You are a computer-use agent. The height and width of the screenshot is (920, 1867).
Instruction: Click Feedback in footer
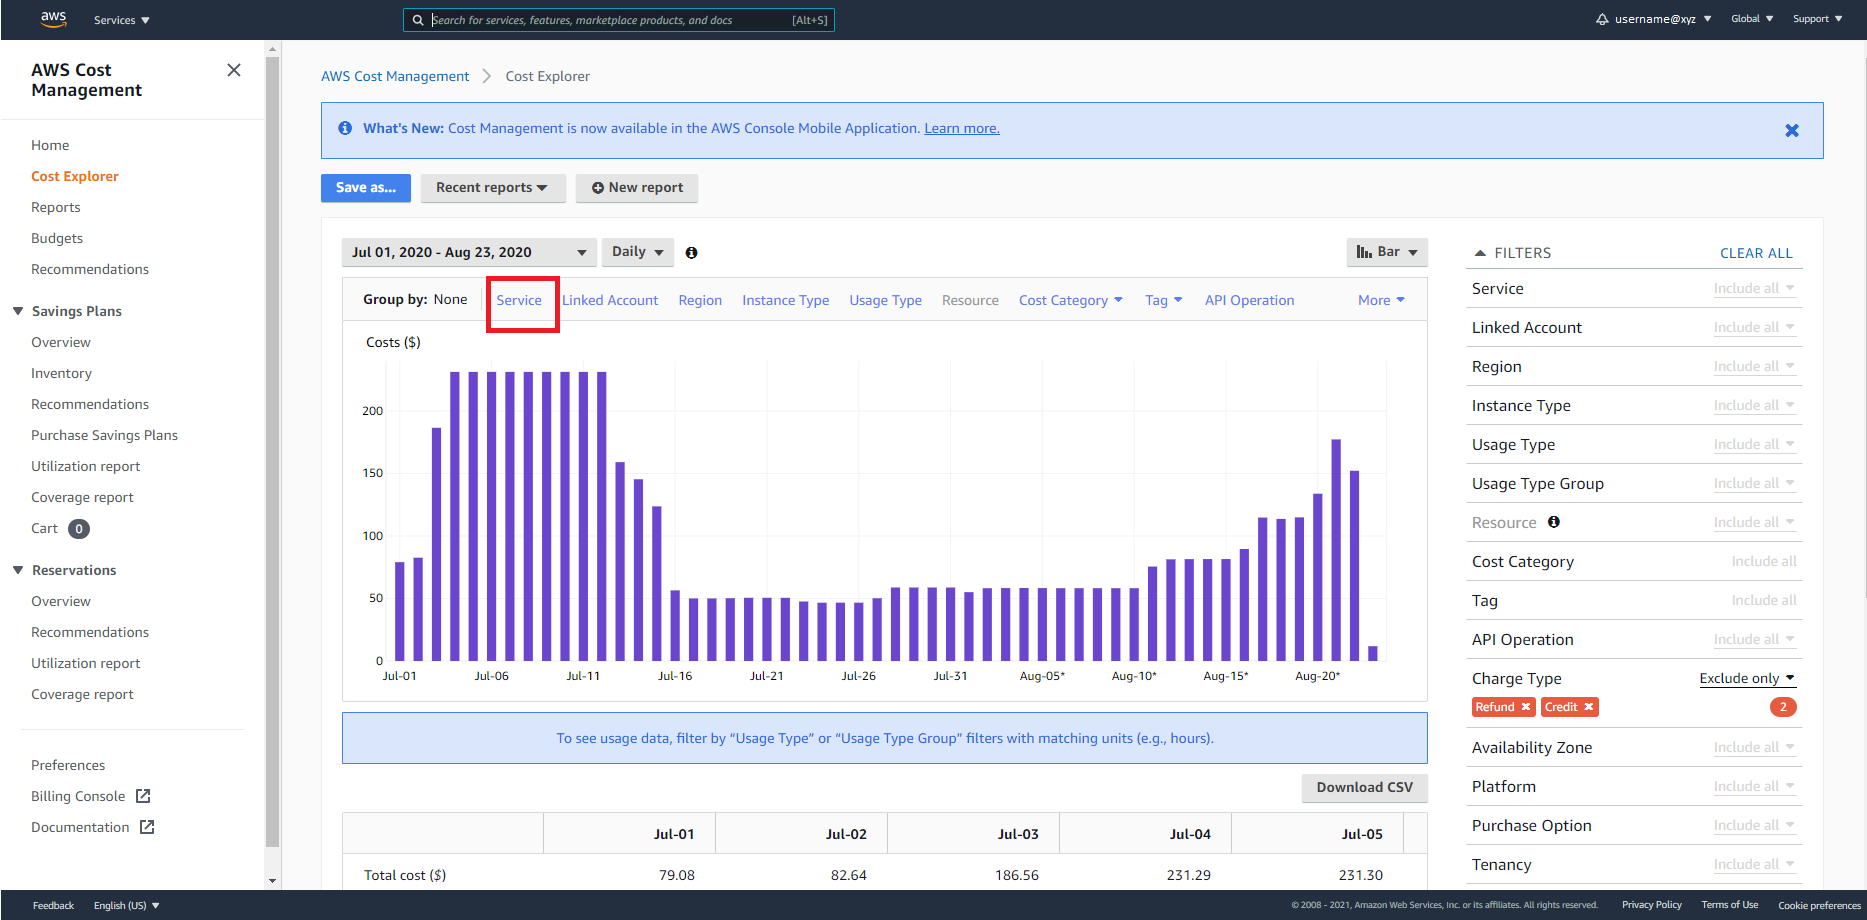tap(53, 905)
